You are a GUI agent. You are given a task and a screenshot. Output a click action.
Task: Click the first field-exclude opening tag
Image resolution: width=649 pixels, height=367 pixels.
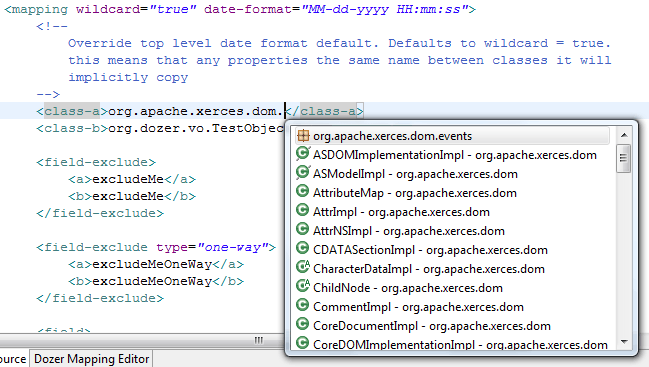click(96, 162)
